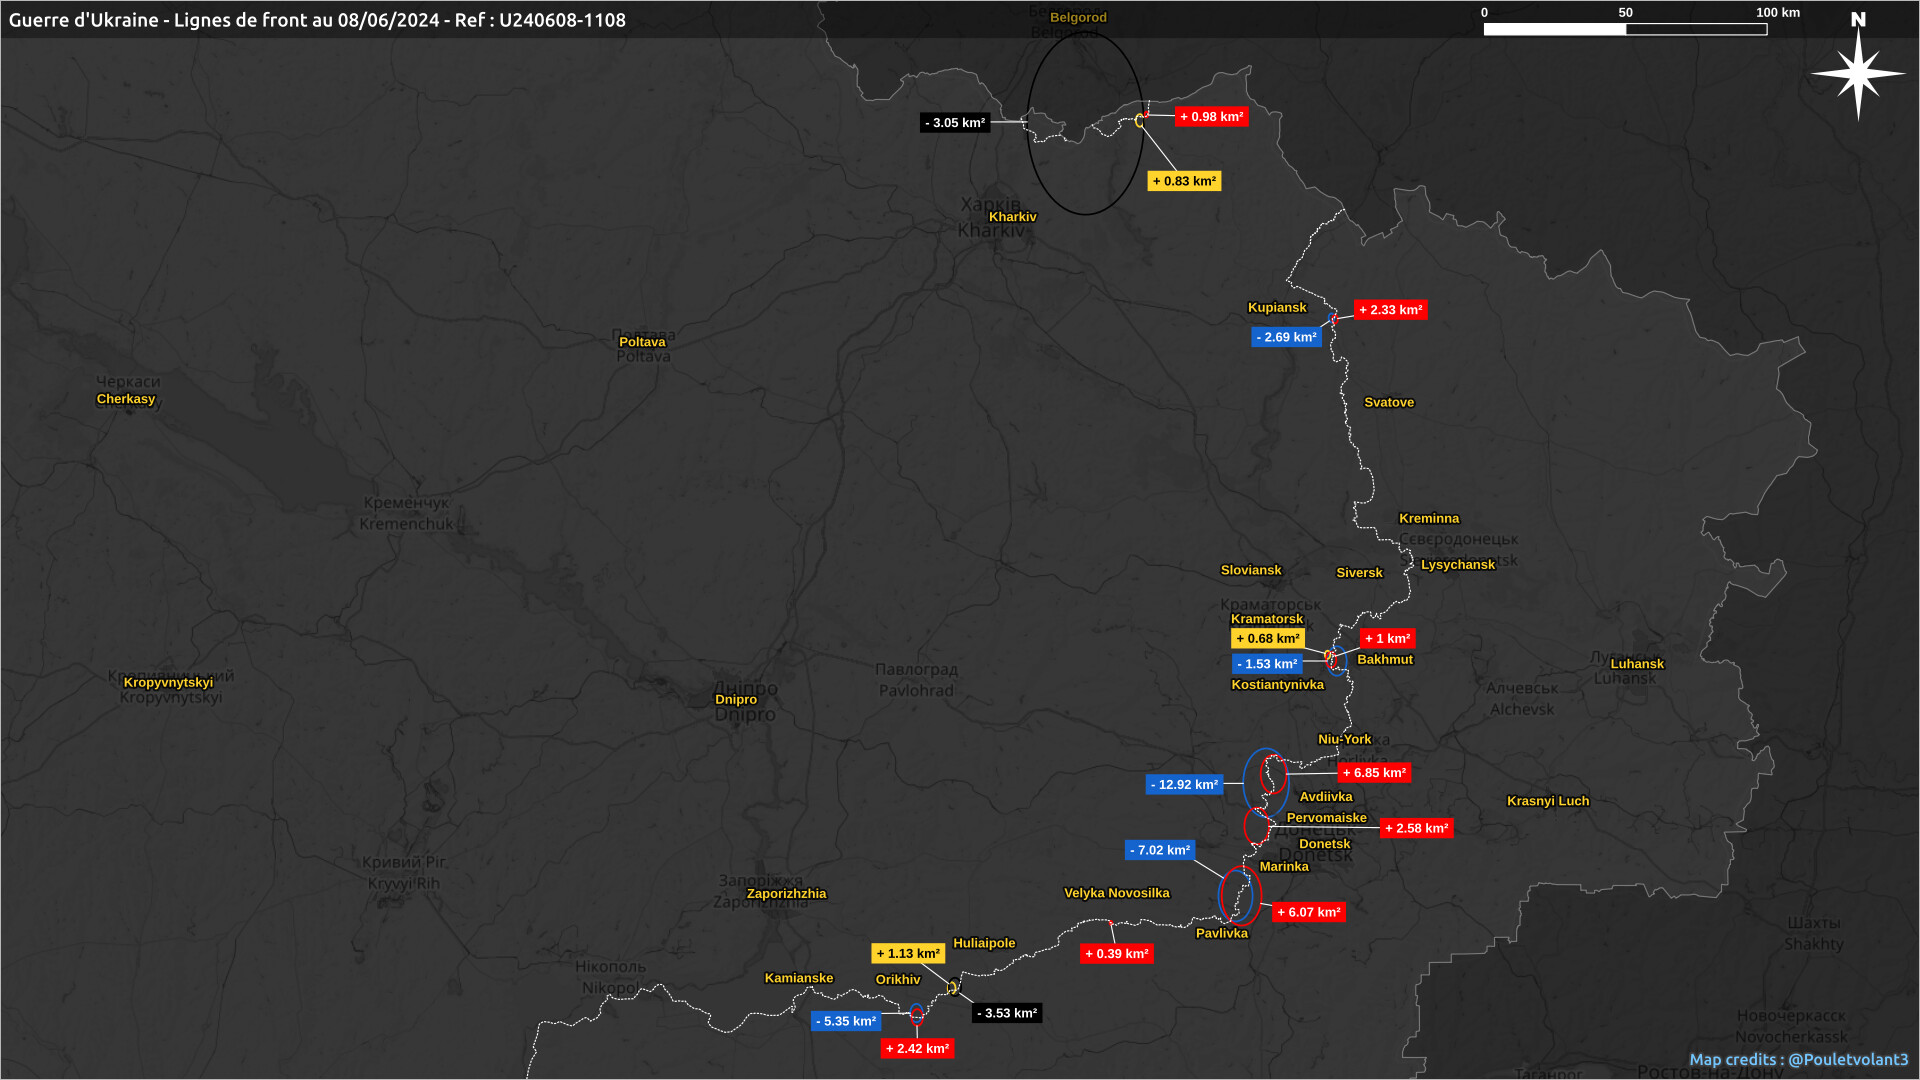Select the '- 3.05 km²' black label
Viewport: 1920px width, 1080px height.
[955, 123]
